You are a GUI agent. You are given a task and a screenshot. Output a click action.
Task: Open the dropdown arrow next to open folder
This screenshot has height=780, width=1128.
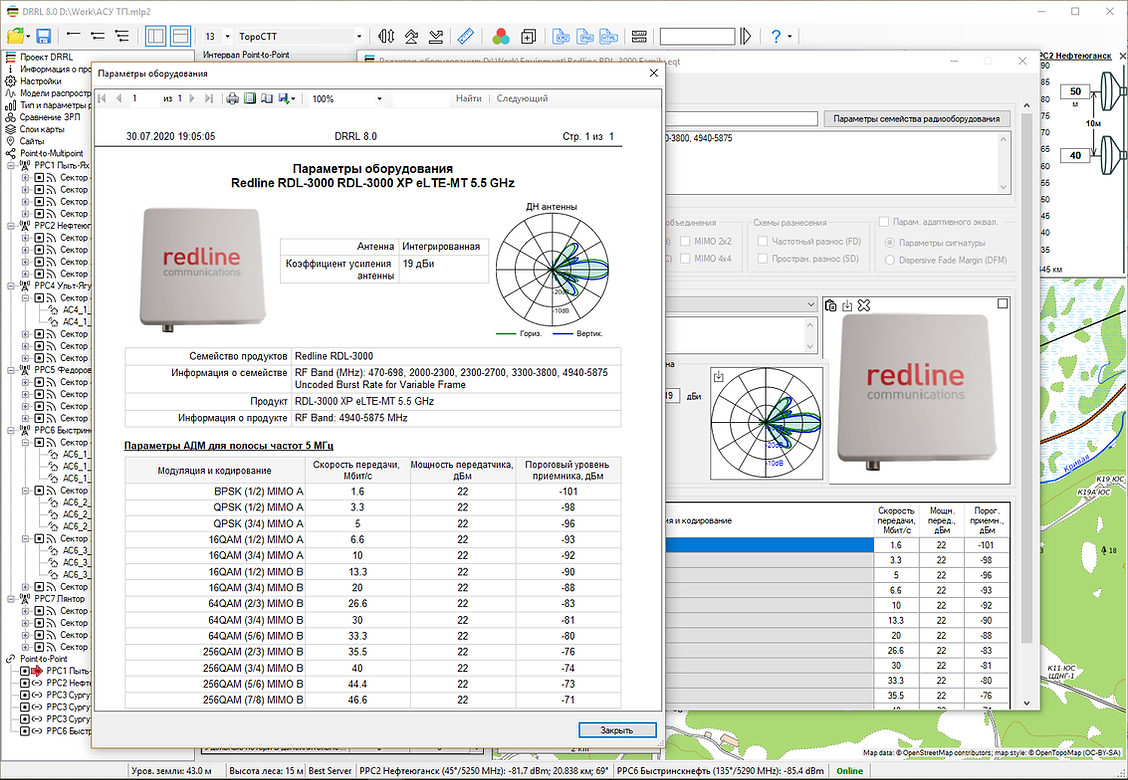tap(28, 37)
